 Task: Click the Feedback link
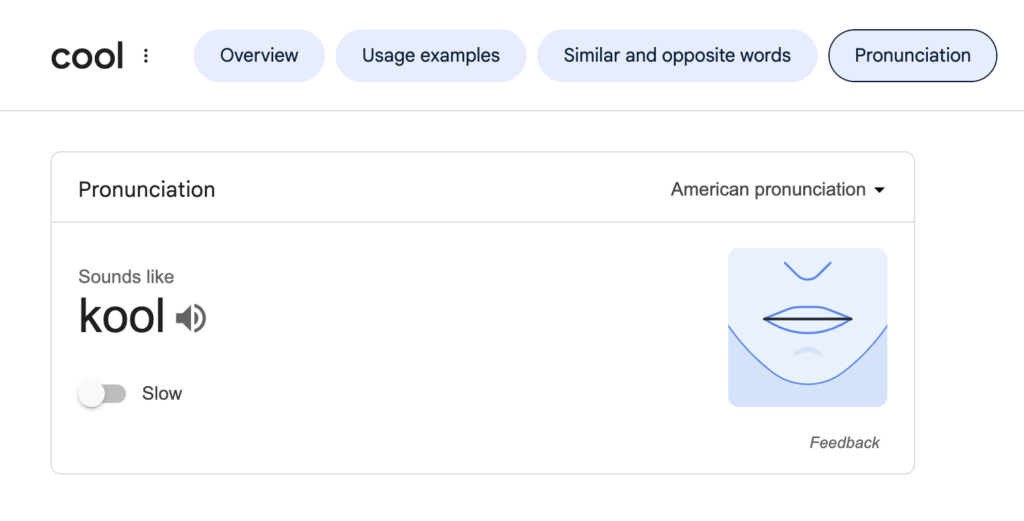pyautogui.click(x=844, y=443)
